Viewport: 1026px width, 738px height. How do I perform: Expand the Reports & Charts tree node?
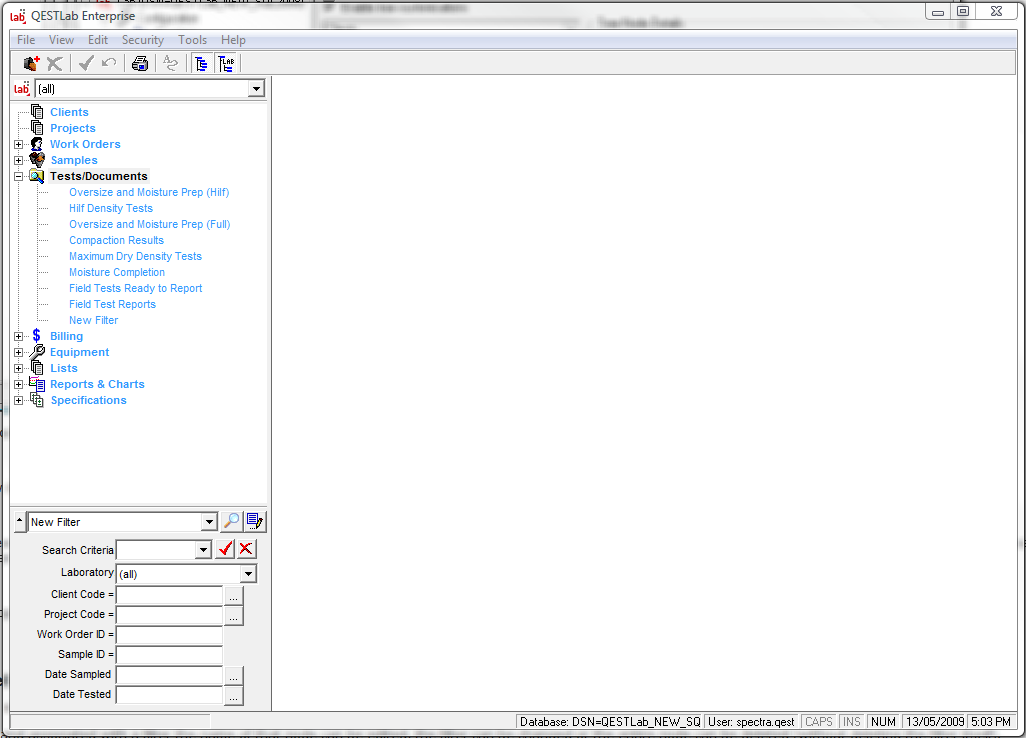(18, 384)
